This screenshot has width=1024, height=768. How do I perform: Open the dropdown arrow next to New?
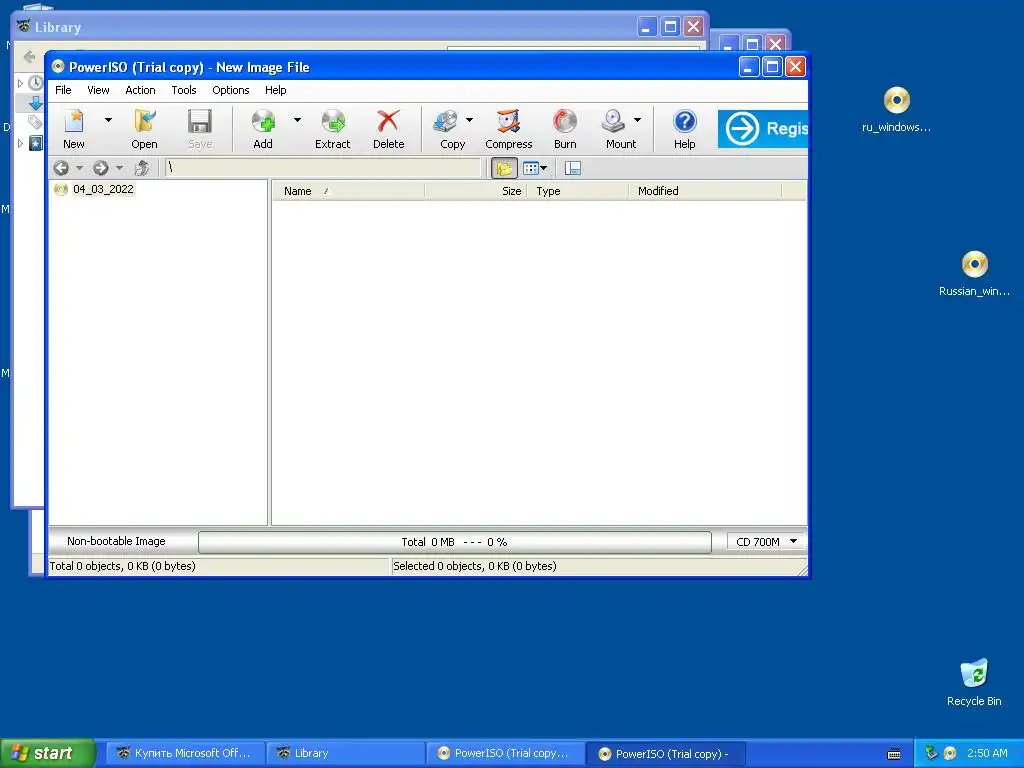(108, 120)
